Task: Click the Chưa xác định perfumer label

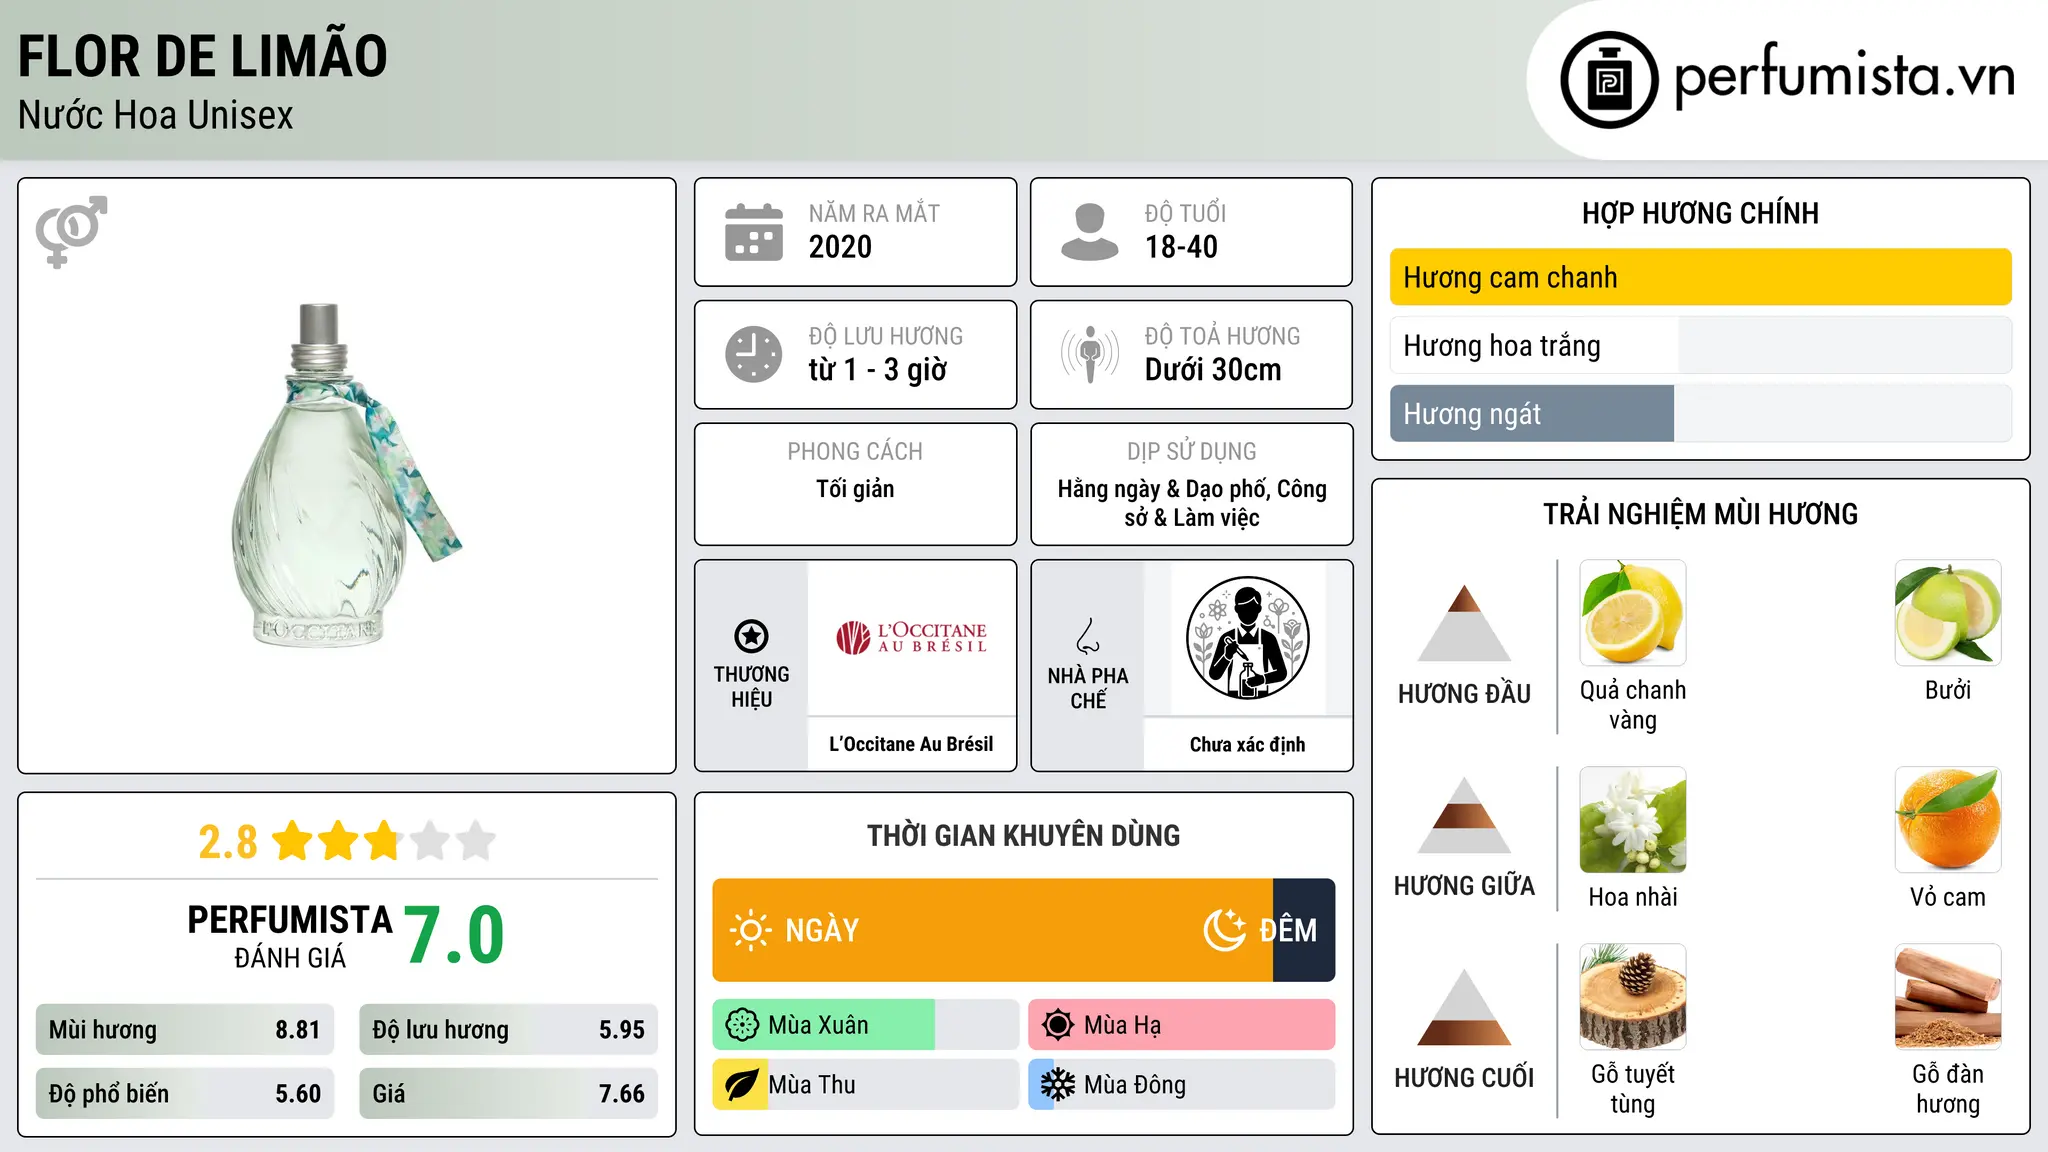Action: coord(1247,744)
